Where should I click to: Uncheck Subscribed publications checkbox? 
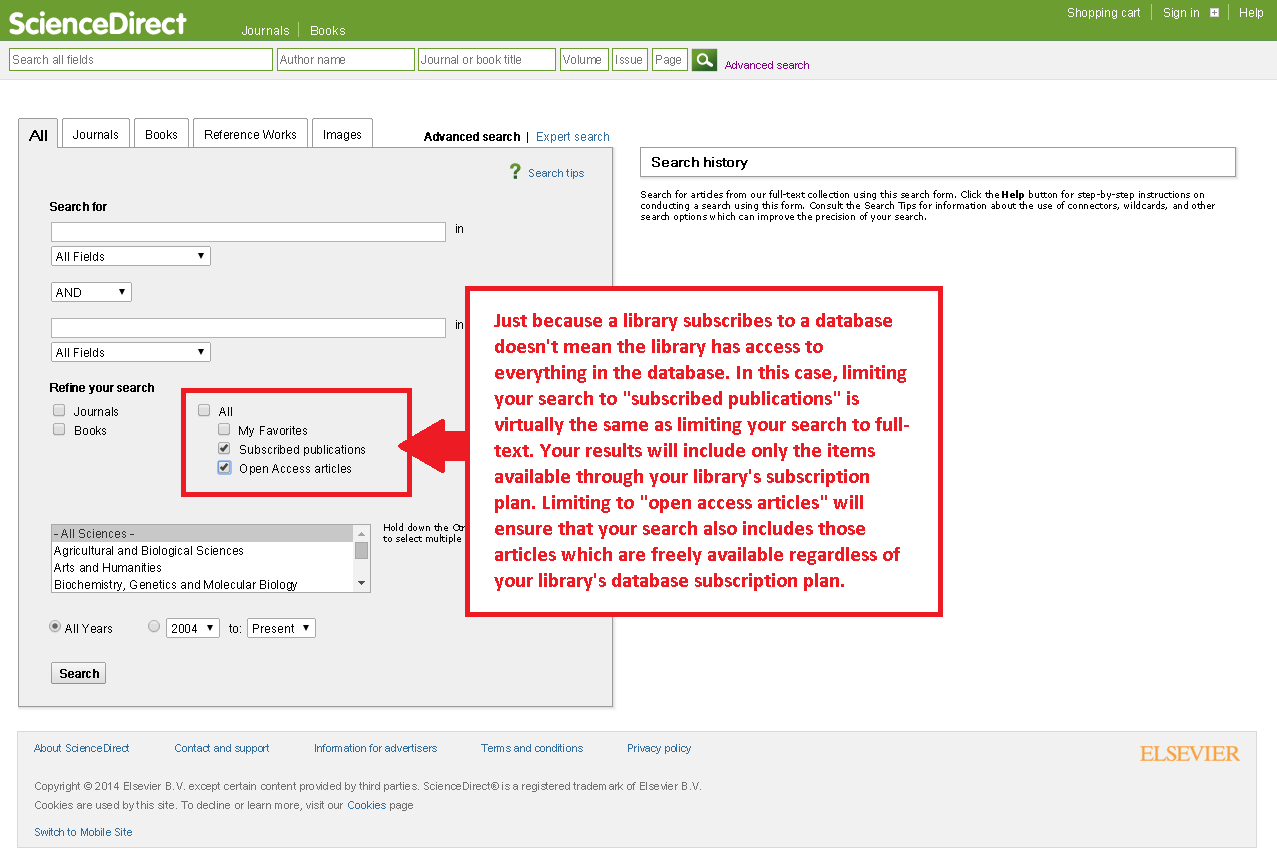pos(224,449)
